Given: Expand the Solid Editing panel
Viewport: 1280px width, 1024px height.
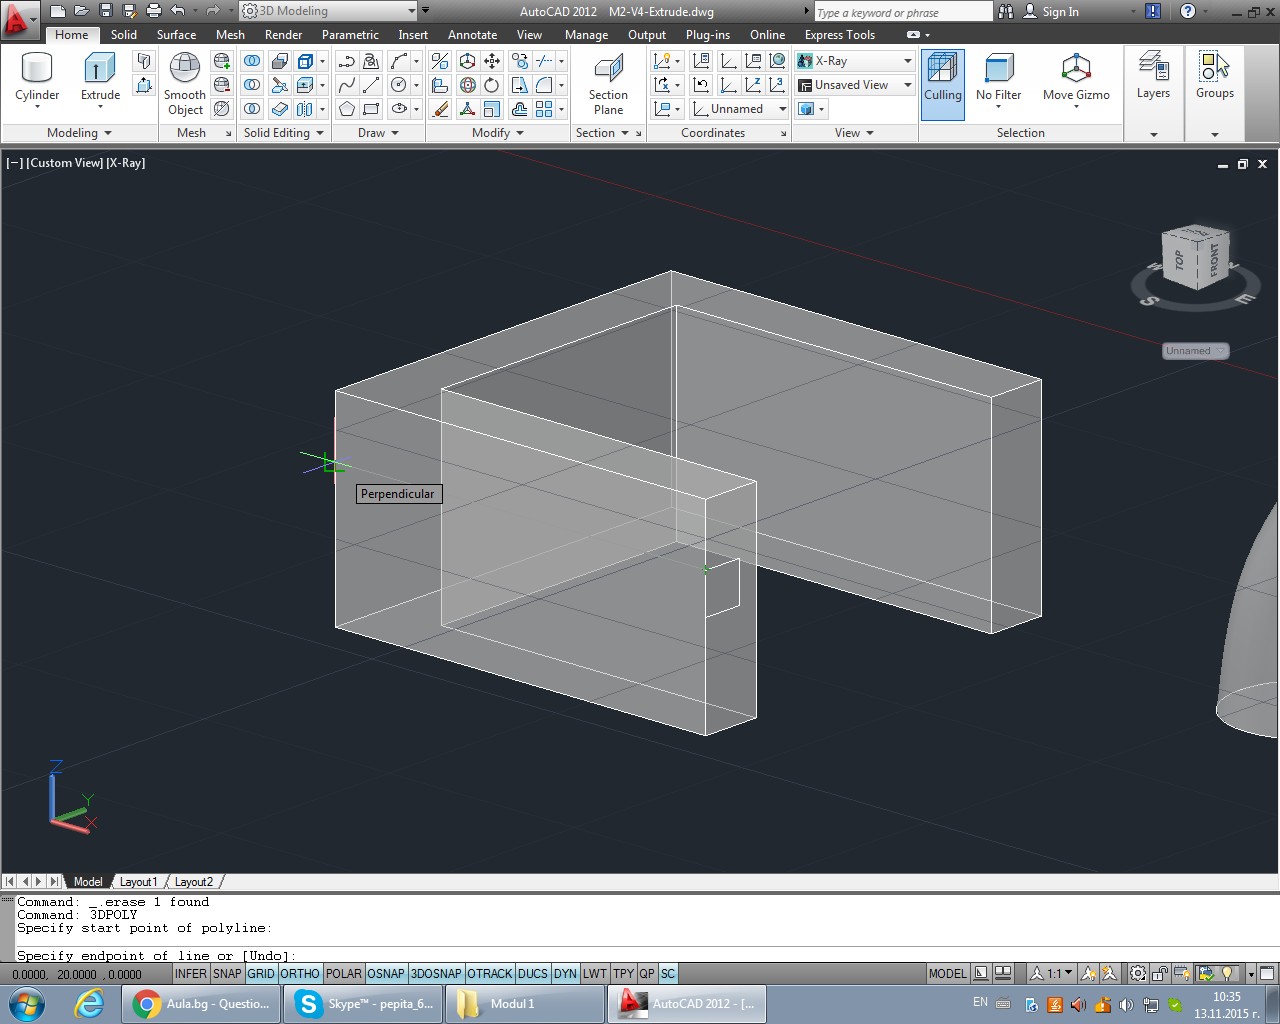Looking at the screenshot, I should tap(284, 132).
